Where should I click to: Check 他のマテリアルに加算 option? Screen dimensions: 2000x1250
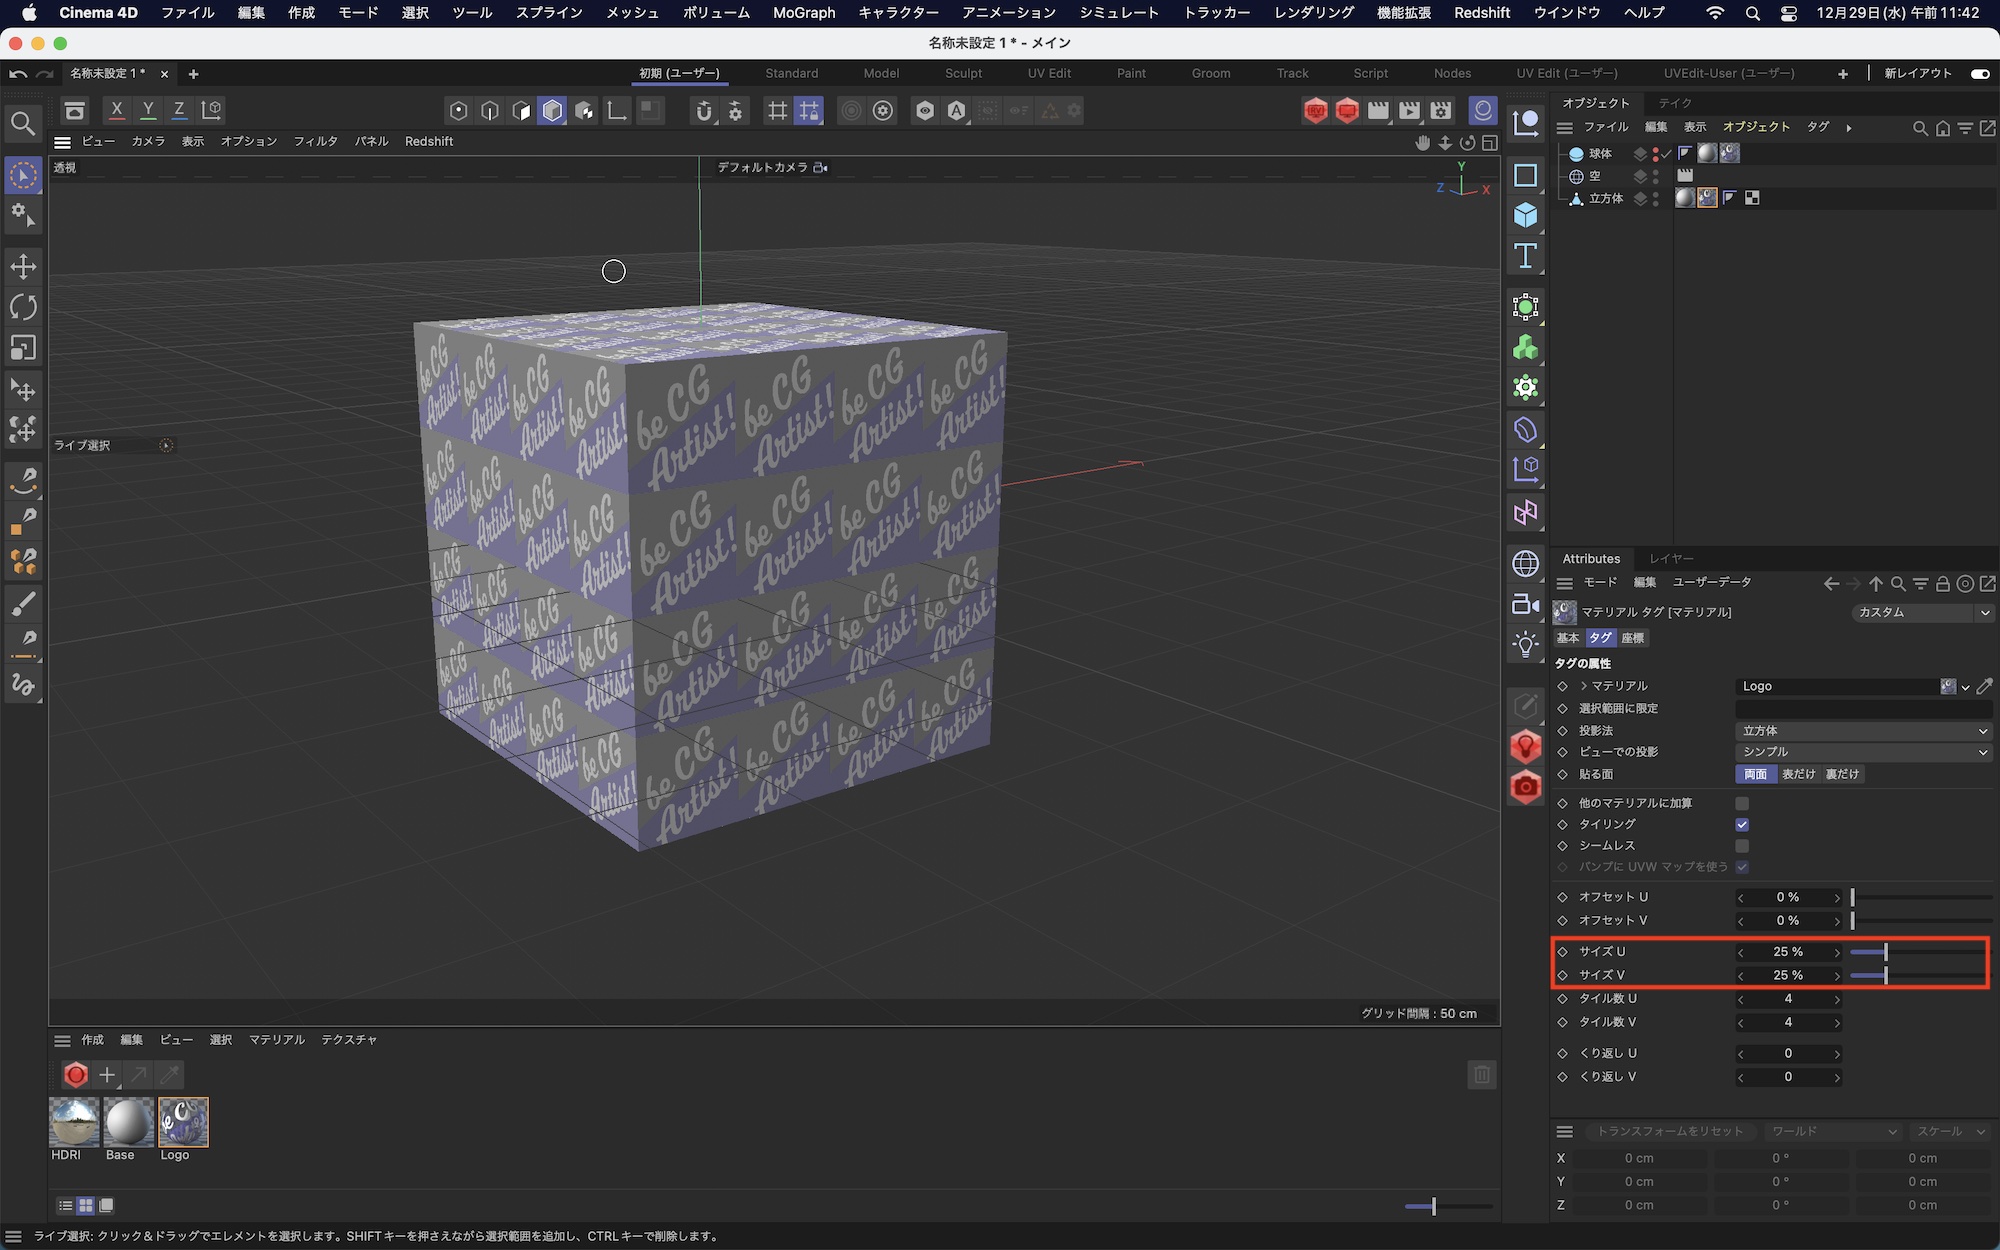[x=1742, y=803]
